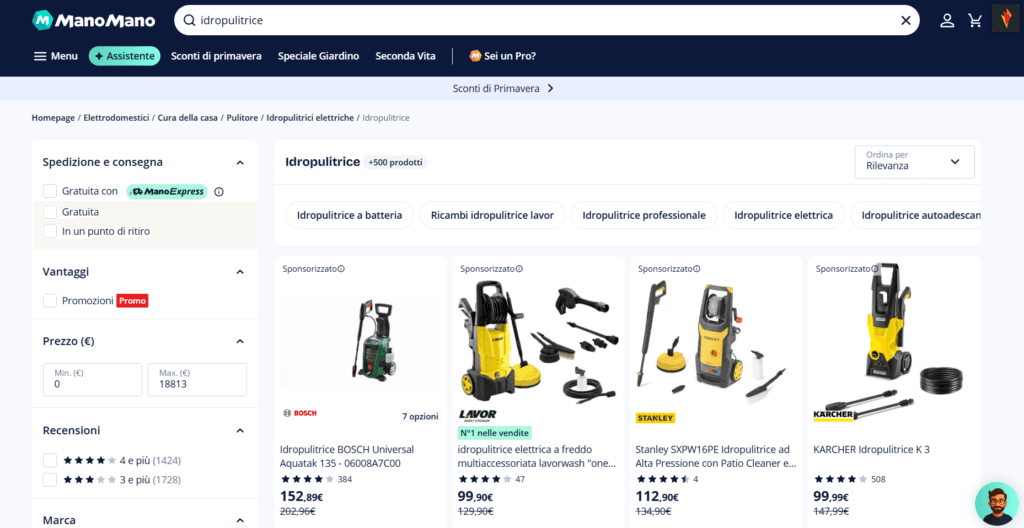Collapse Spedizione e consegna section
The image size is (1024, 528).
(240, 162)
